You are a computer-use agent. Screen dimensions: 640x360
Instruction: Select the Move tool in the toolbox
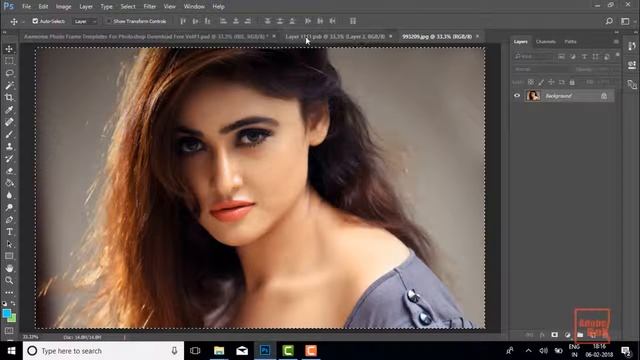pos(9,49)
